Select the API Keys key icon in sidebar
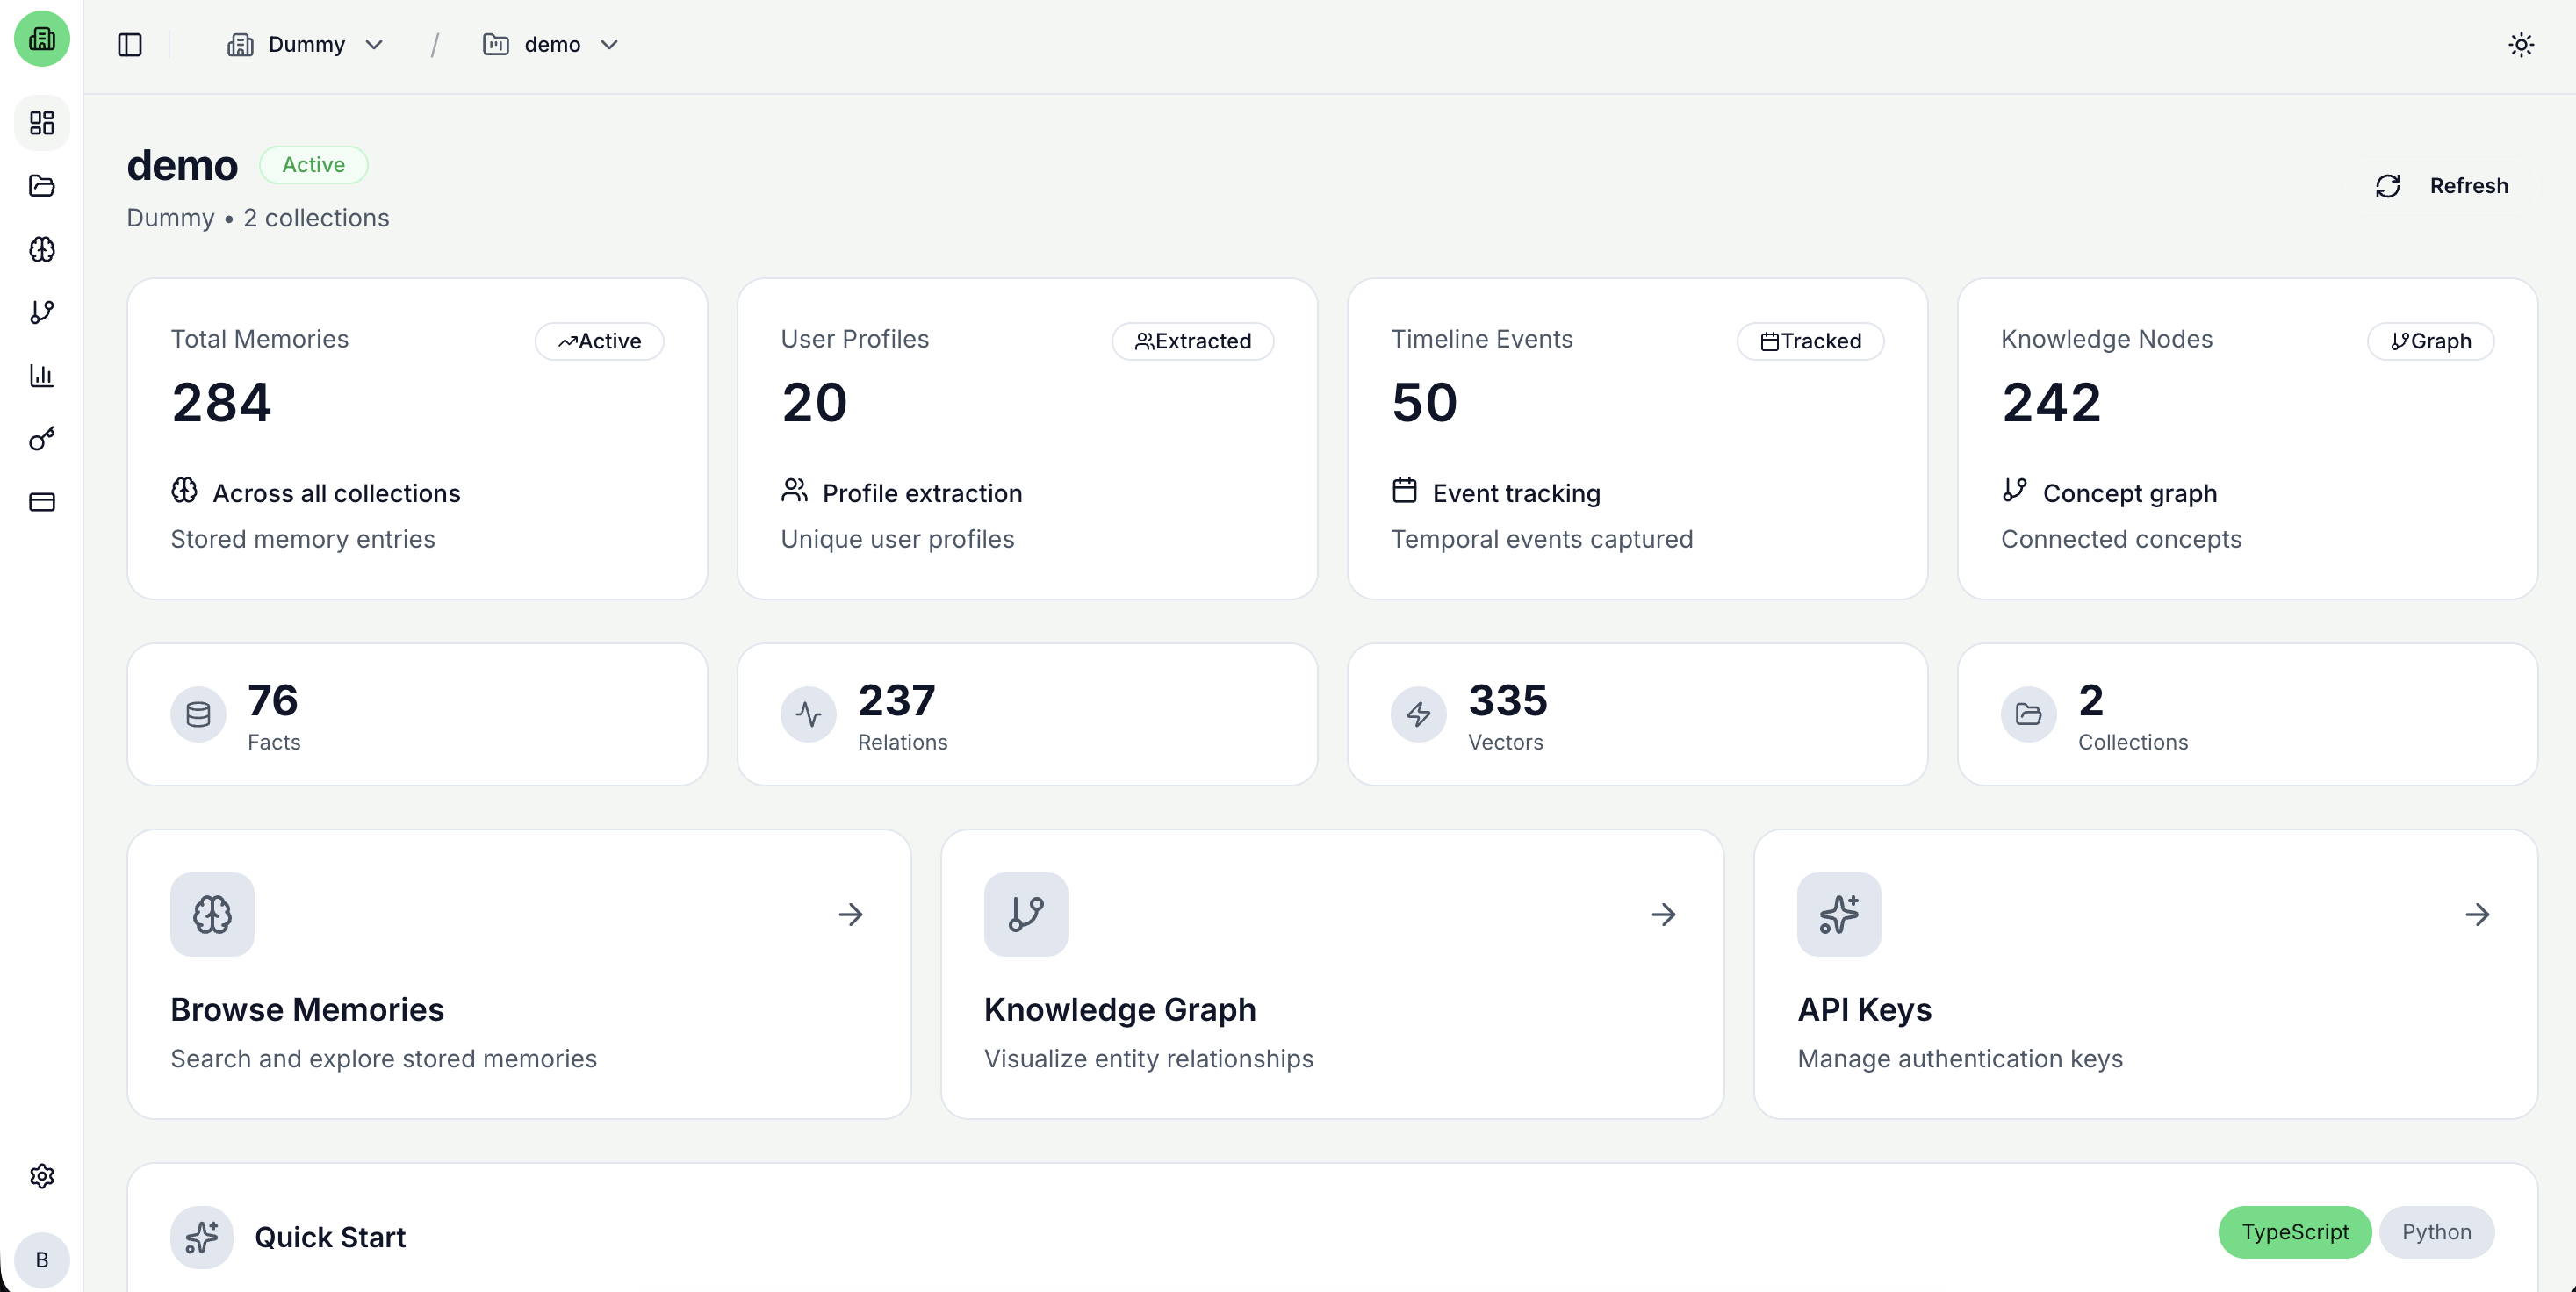This screenshot has height=1292, width=2576. click(x=41, y=438)
